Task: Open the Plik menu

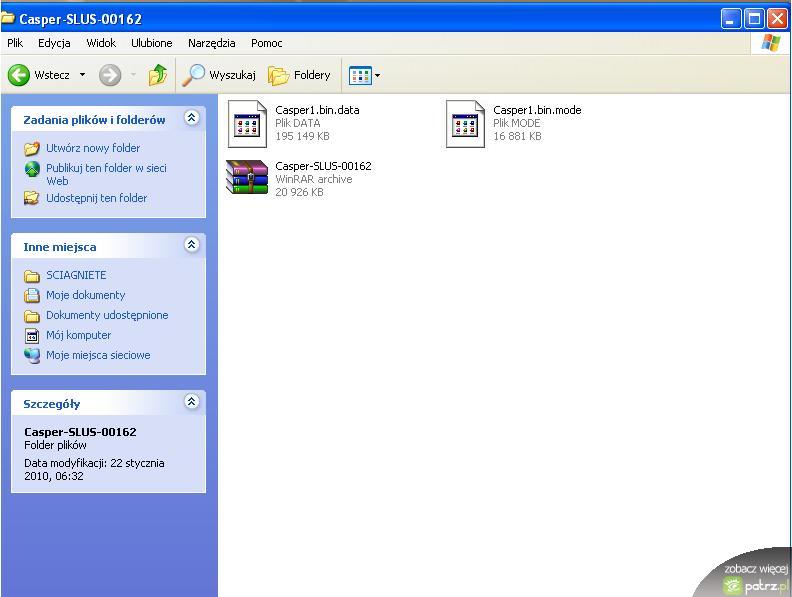Action: point(15,43)
